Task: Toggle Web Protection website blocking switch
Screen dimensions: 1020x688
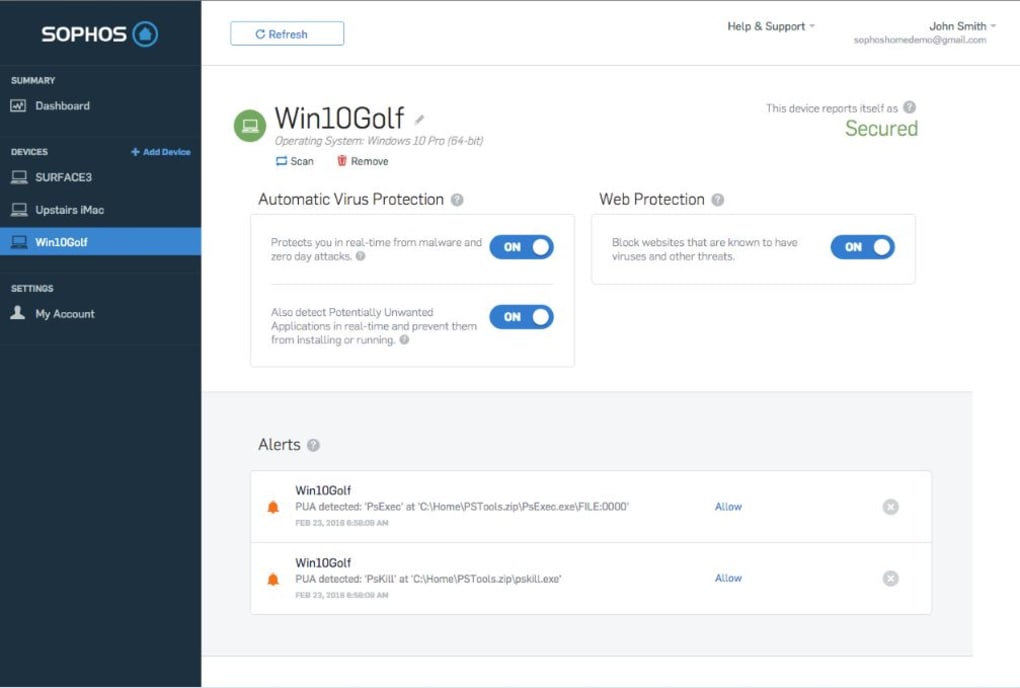Action: (x=863, y=247)
